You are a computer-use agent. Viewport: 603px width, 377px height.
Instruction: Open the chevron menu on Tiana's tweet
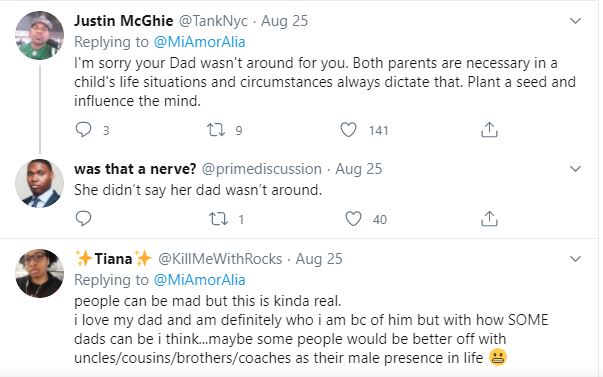(575, 259)
